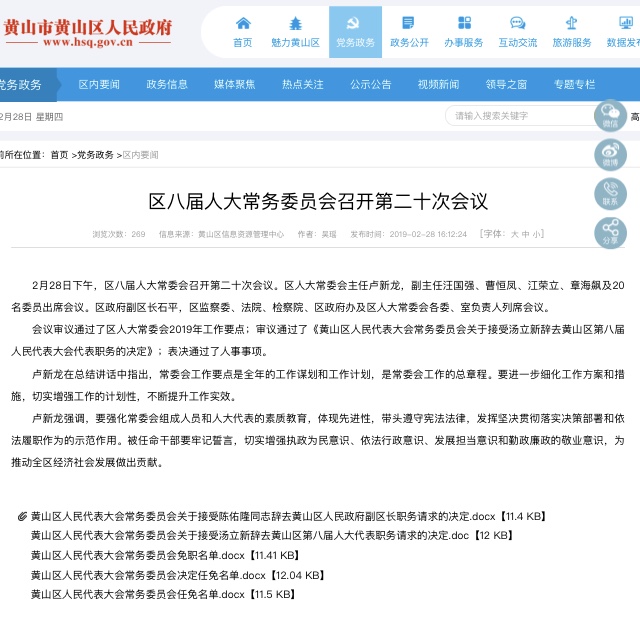Click the 分享 share floating button

pyautogui.click(x=610, y=233)
